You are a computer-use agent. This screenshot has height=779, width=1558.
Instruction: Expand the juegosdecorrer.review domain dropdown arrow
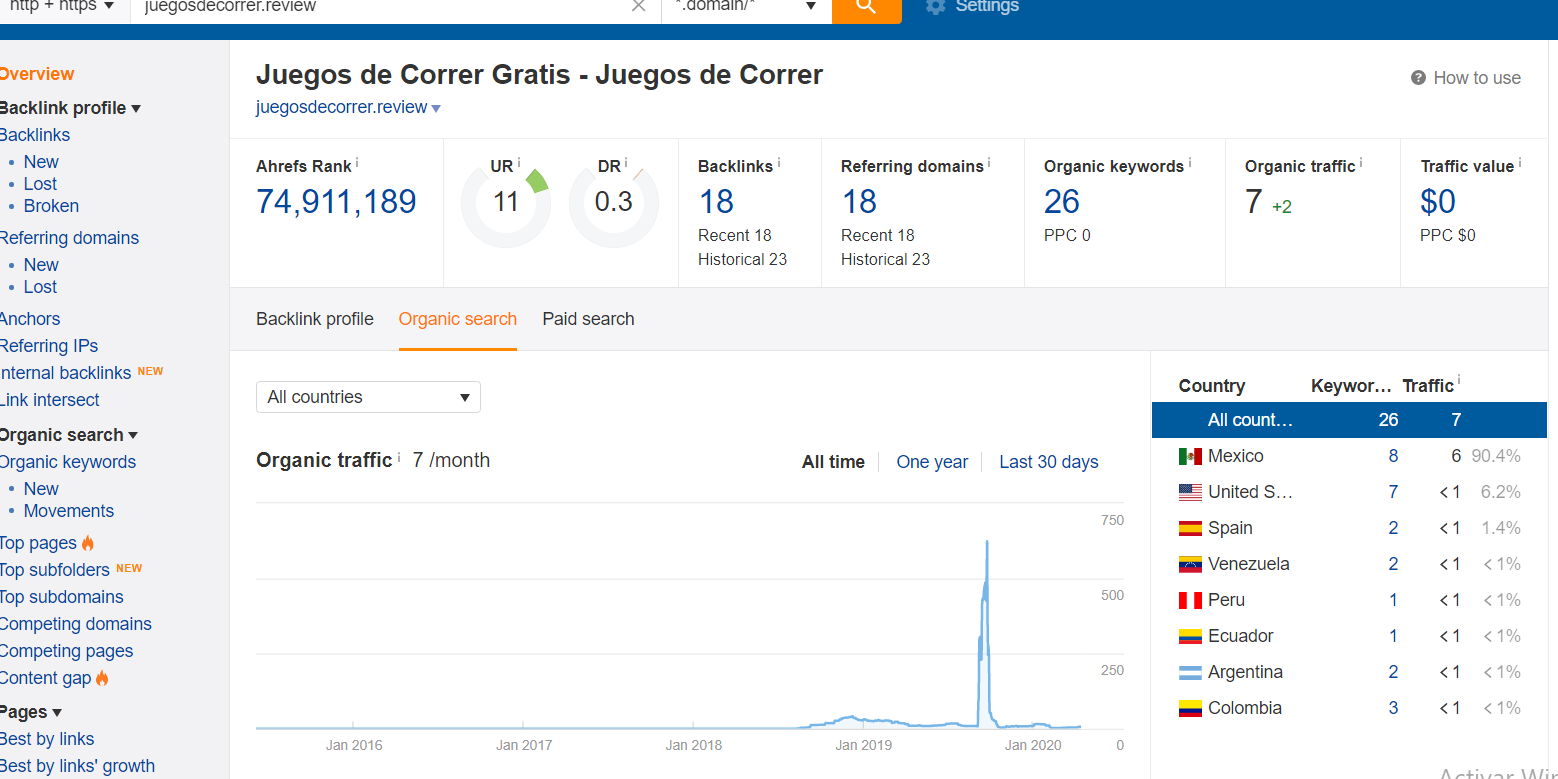(x=436, y=108)
